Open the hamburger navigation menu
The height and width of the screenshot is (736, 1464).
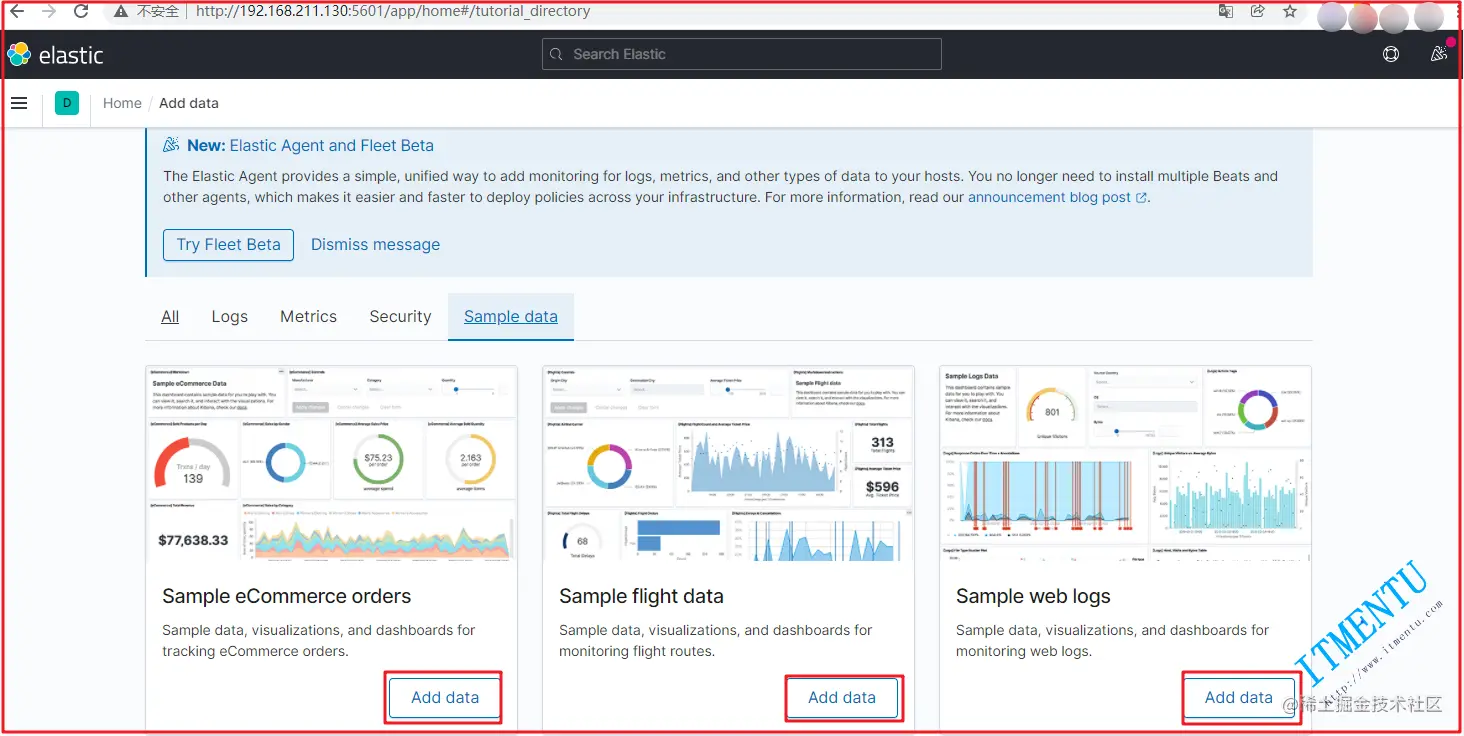19,103
